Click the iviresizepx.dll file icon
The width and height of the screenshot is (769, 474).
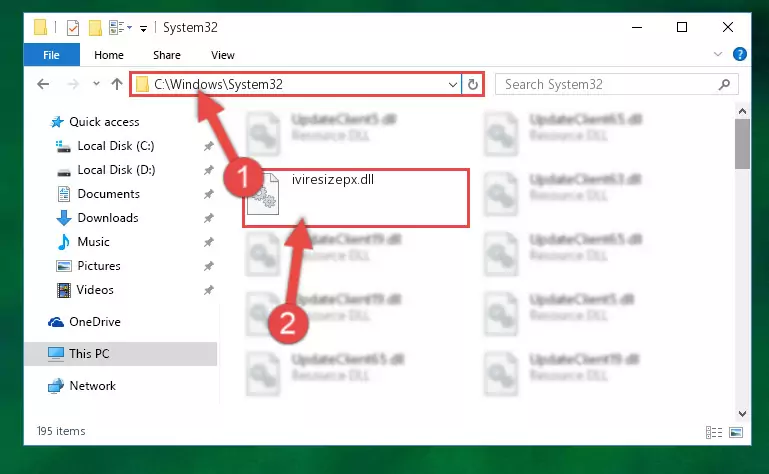coord(263,195)
